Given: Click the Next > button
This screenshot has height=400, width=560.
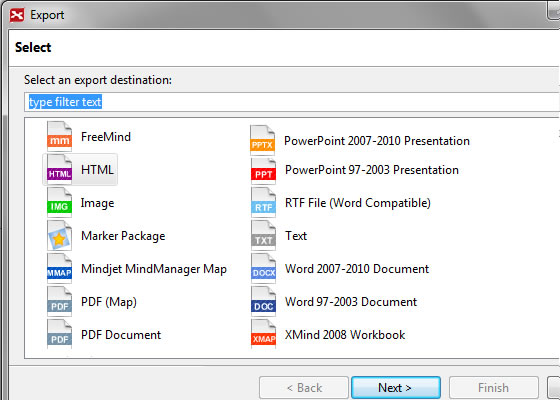Looking at the screenshot, I should [396, 388].
